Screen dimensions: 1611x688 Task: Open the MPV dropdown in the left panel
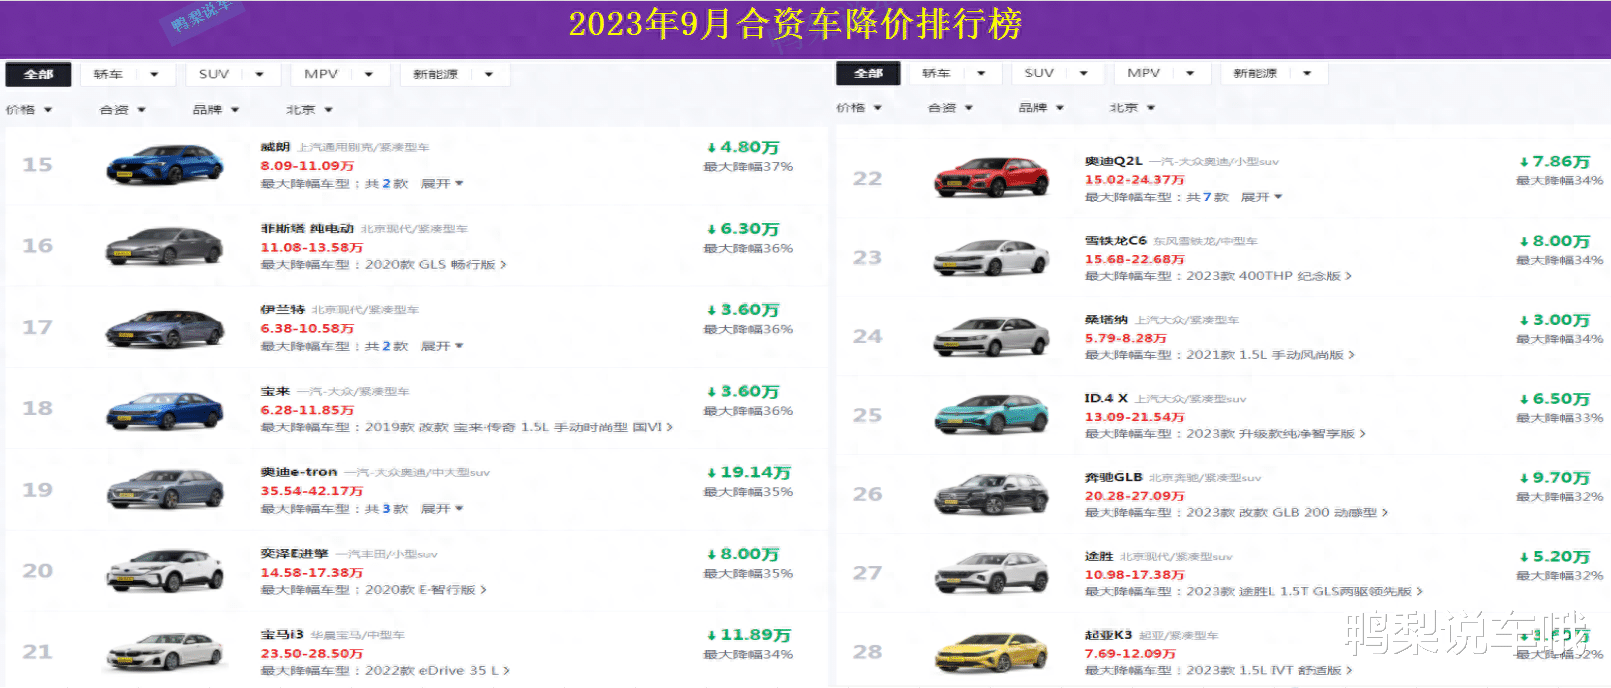pos(339,74)
